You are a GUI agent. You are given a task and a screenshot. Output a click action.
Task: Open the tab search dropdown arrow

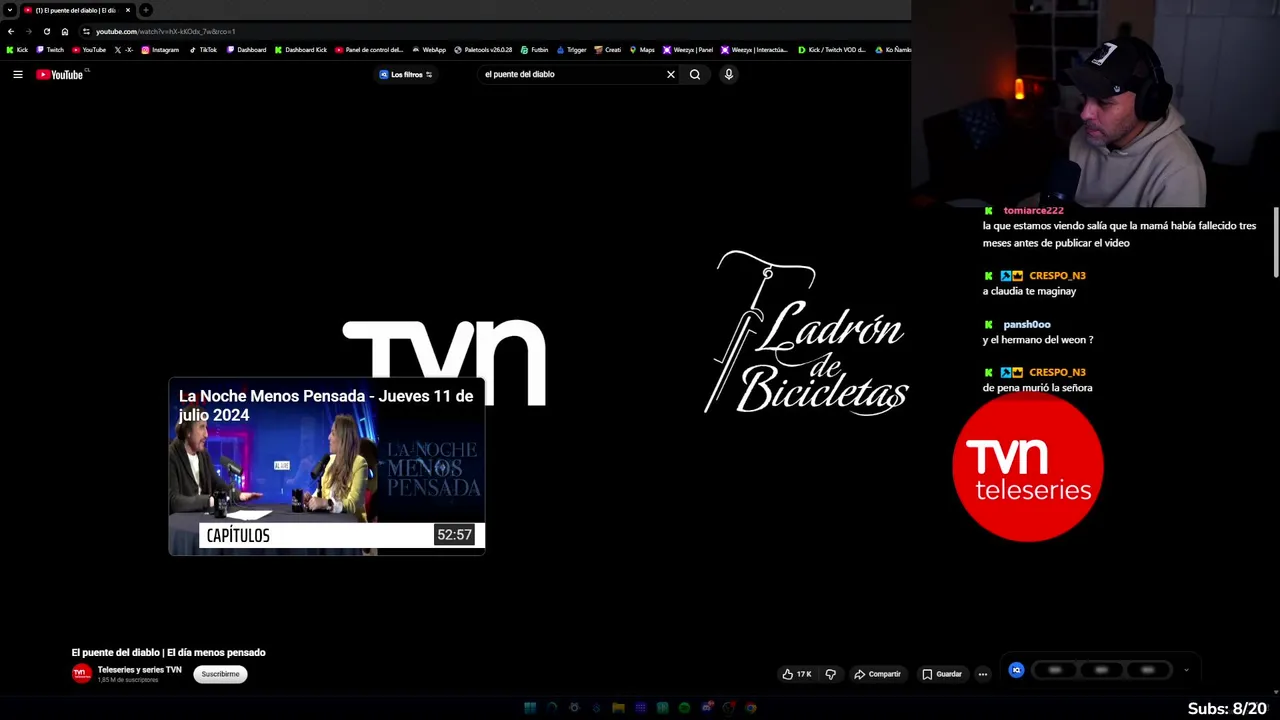9,10
